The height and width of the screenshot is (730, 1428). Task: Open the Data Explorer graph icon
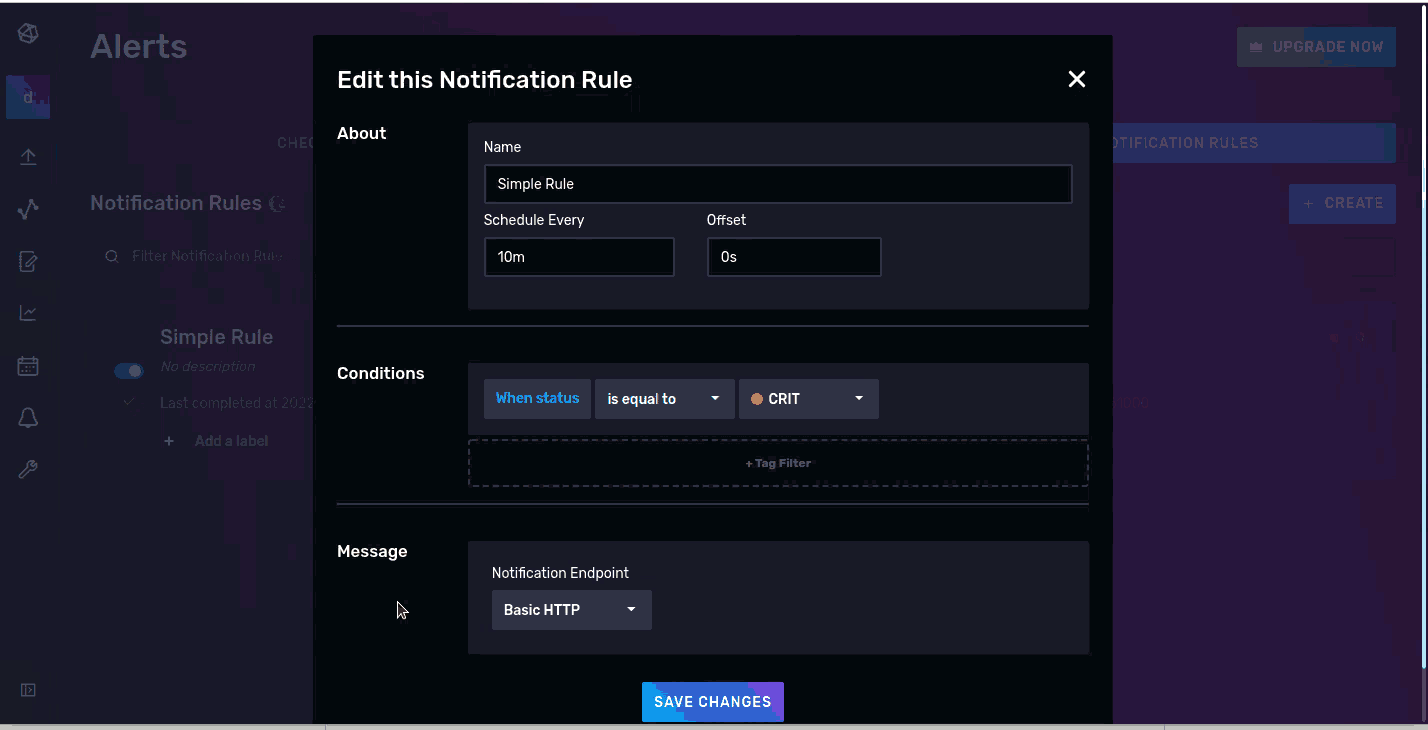click(x=28, y=208)
